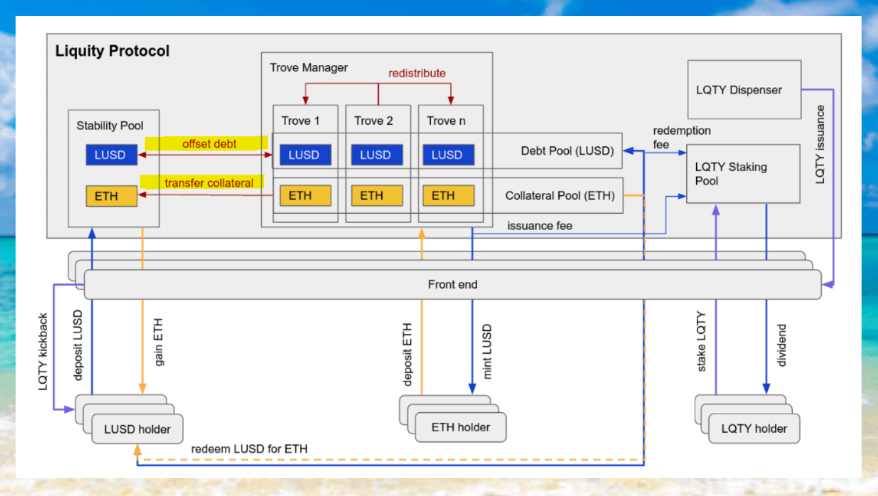Click the 'Trove Manager' heading
The height and width of the screenshot is (496, 878).
[309, 67]
